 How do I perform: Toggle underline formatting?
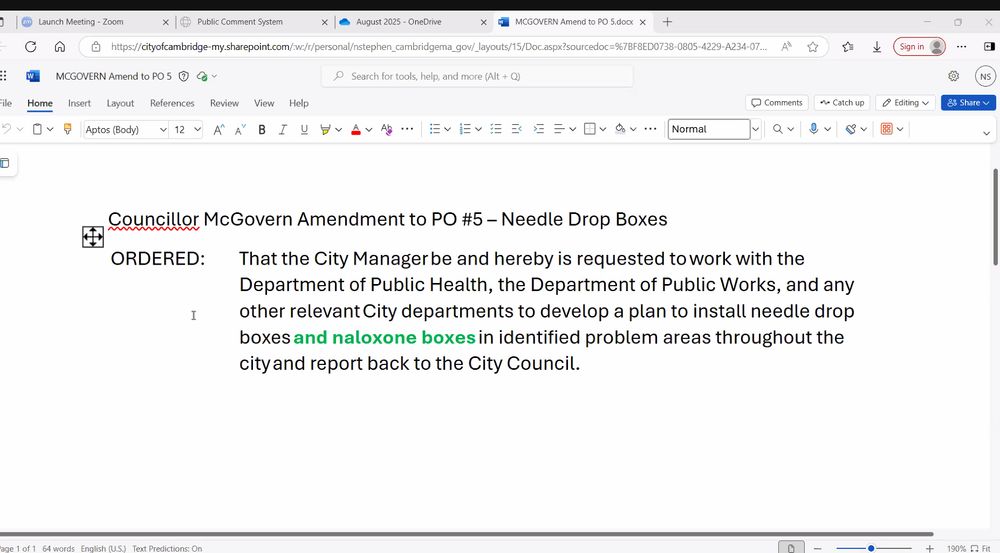304,129
